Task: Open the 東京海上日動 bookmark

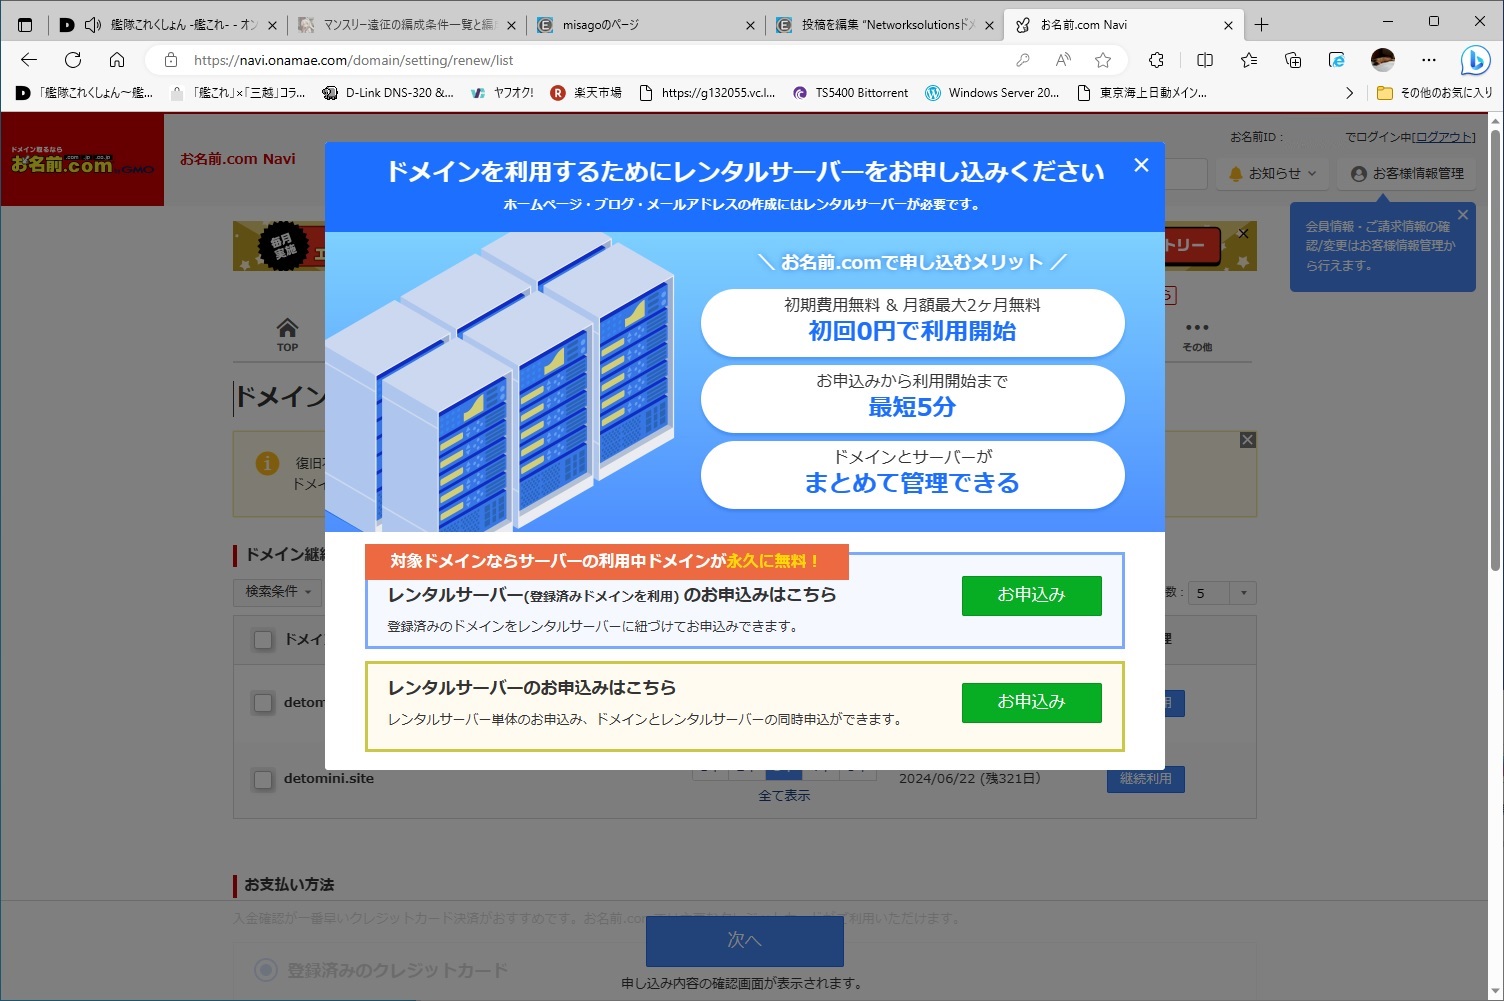Action: (1142, 93)
